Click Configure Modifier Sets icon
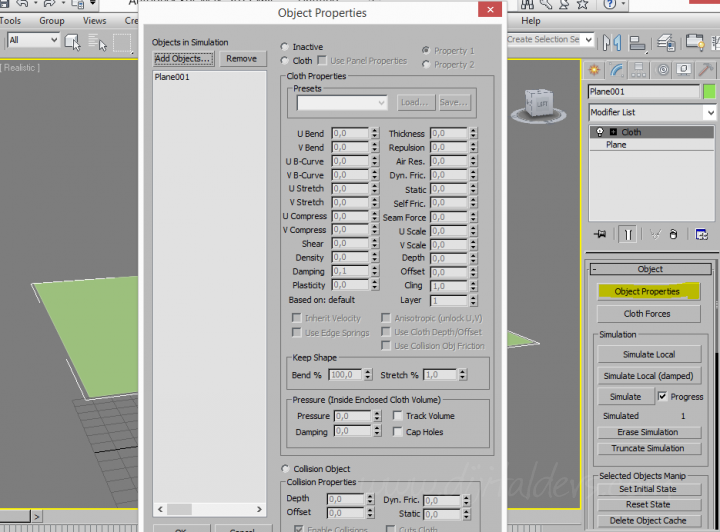720x532 pixels. point(702,234)
